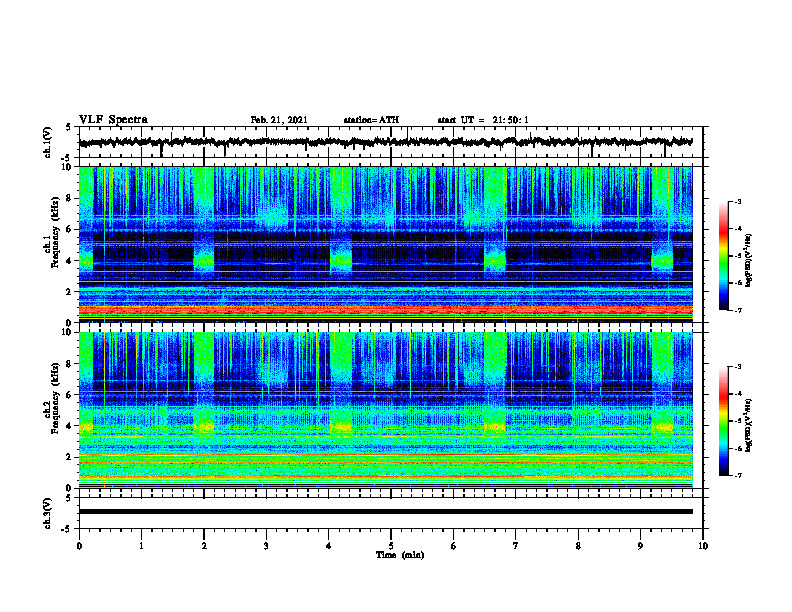Viewport: 792px width, 612px height.
Task: Click the ch.2 color bar log PSD label
Action: pyautogui.click(x=749, y=425)
